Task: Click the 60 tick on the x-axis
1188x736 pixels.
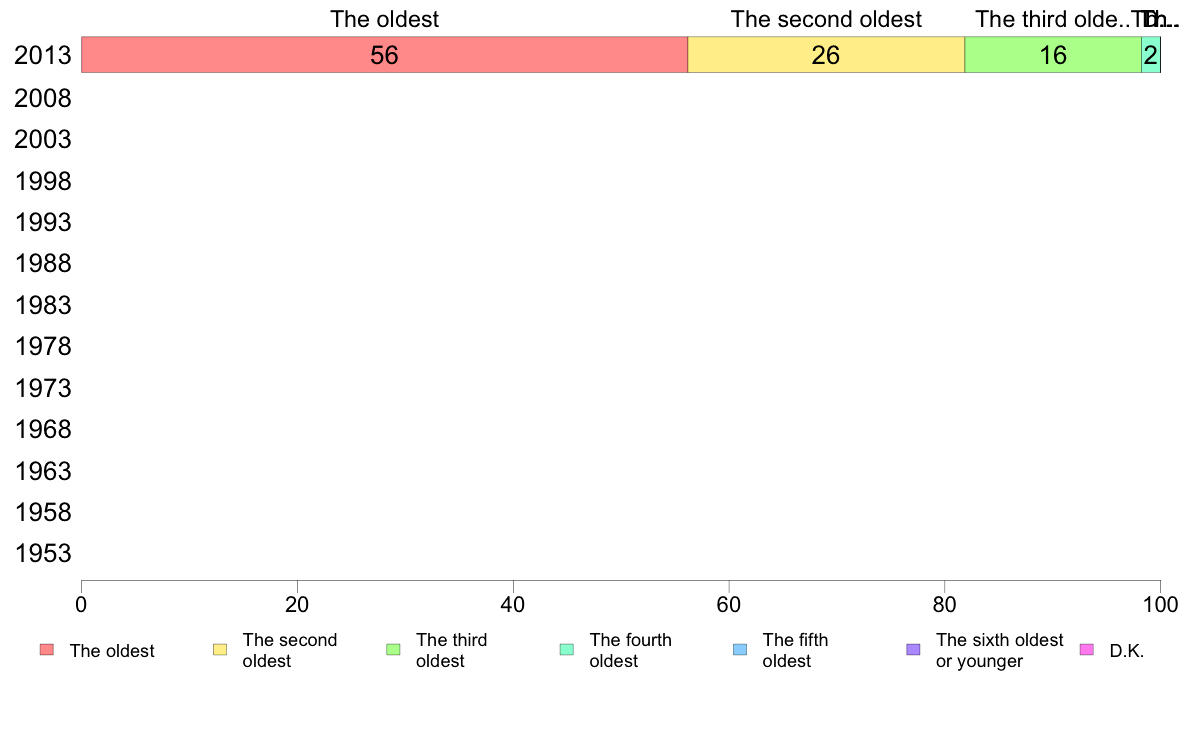Action: (729, 604)
